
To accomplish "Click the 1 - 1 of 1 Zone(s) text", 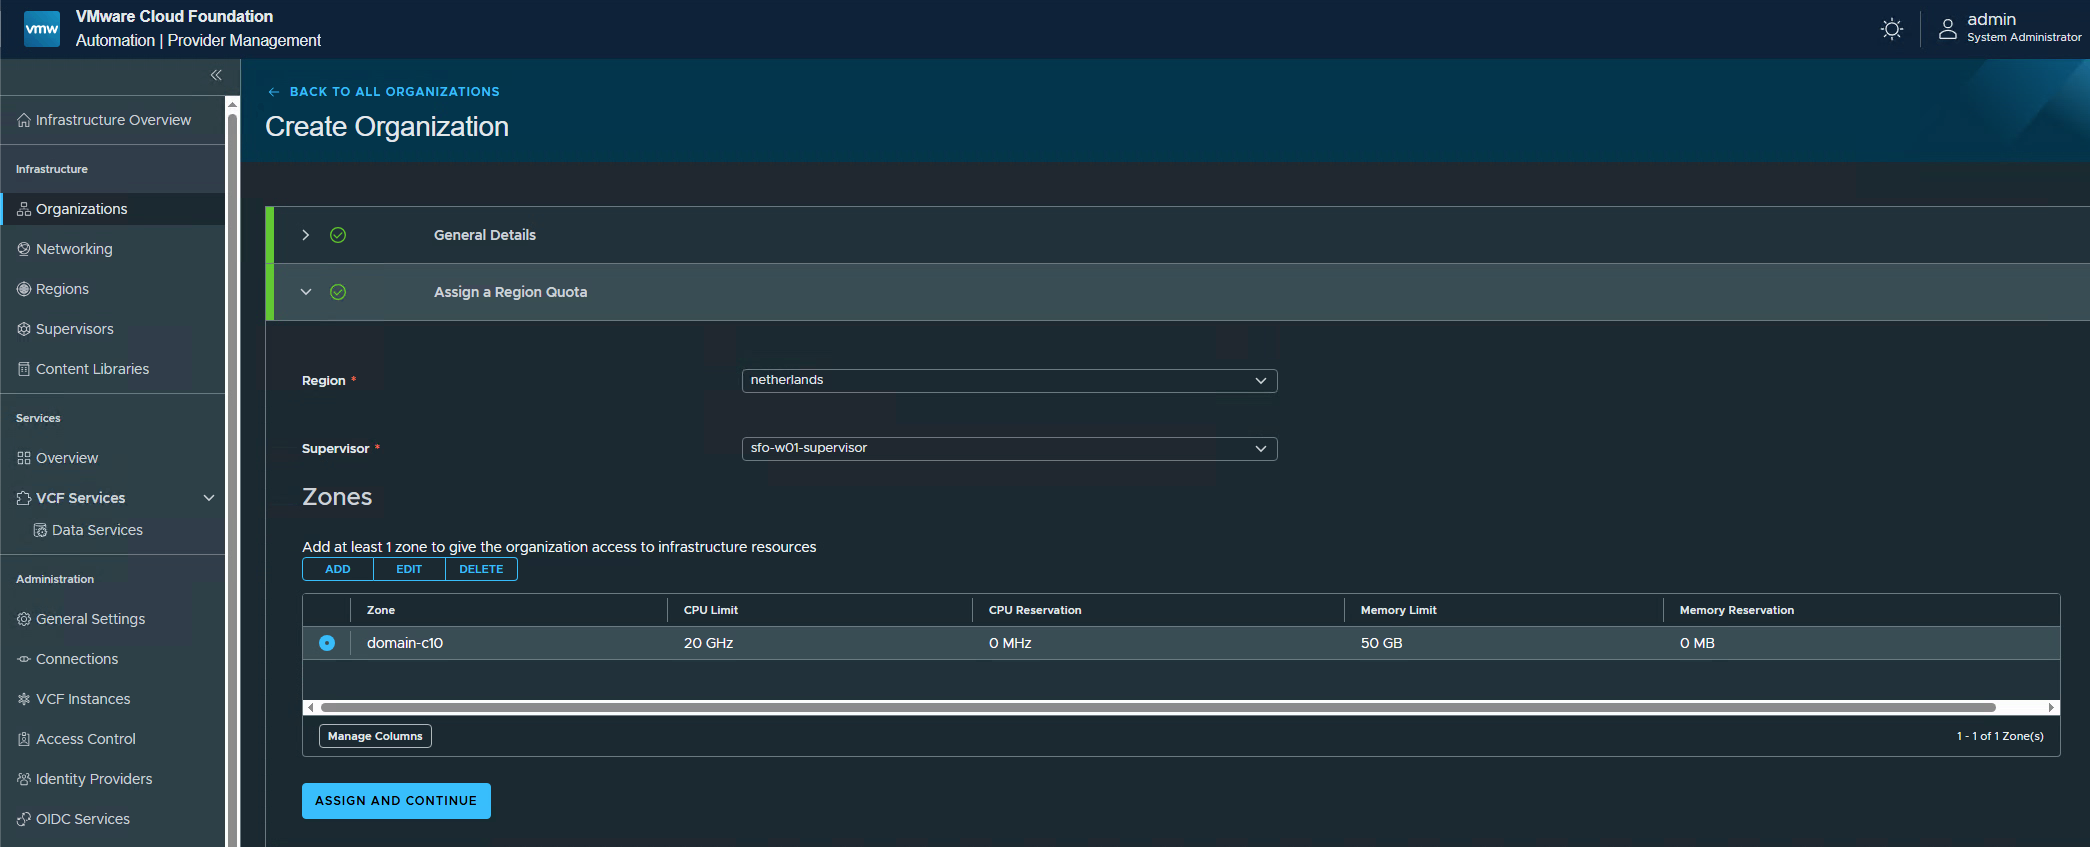I will [2000, 736].
